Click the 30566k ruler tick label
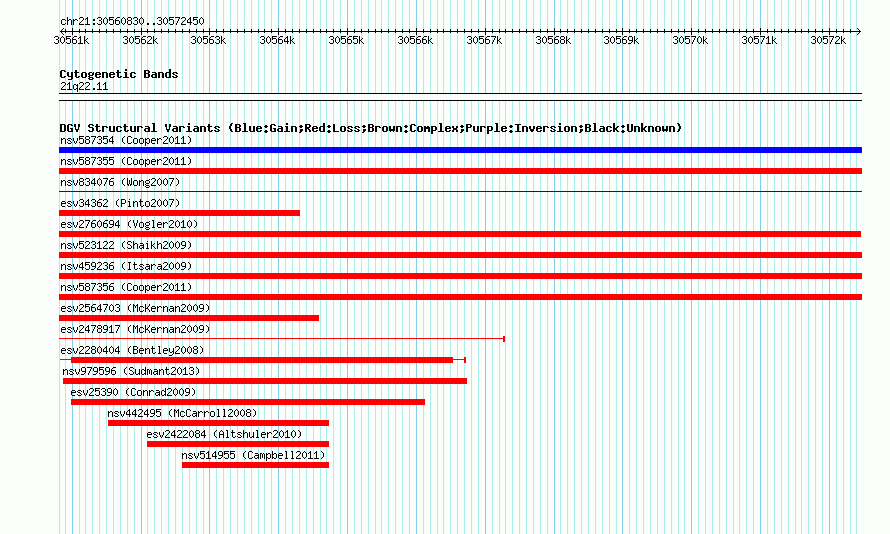 (x=415, y=40)
